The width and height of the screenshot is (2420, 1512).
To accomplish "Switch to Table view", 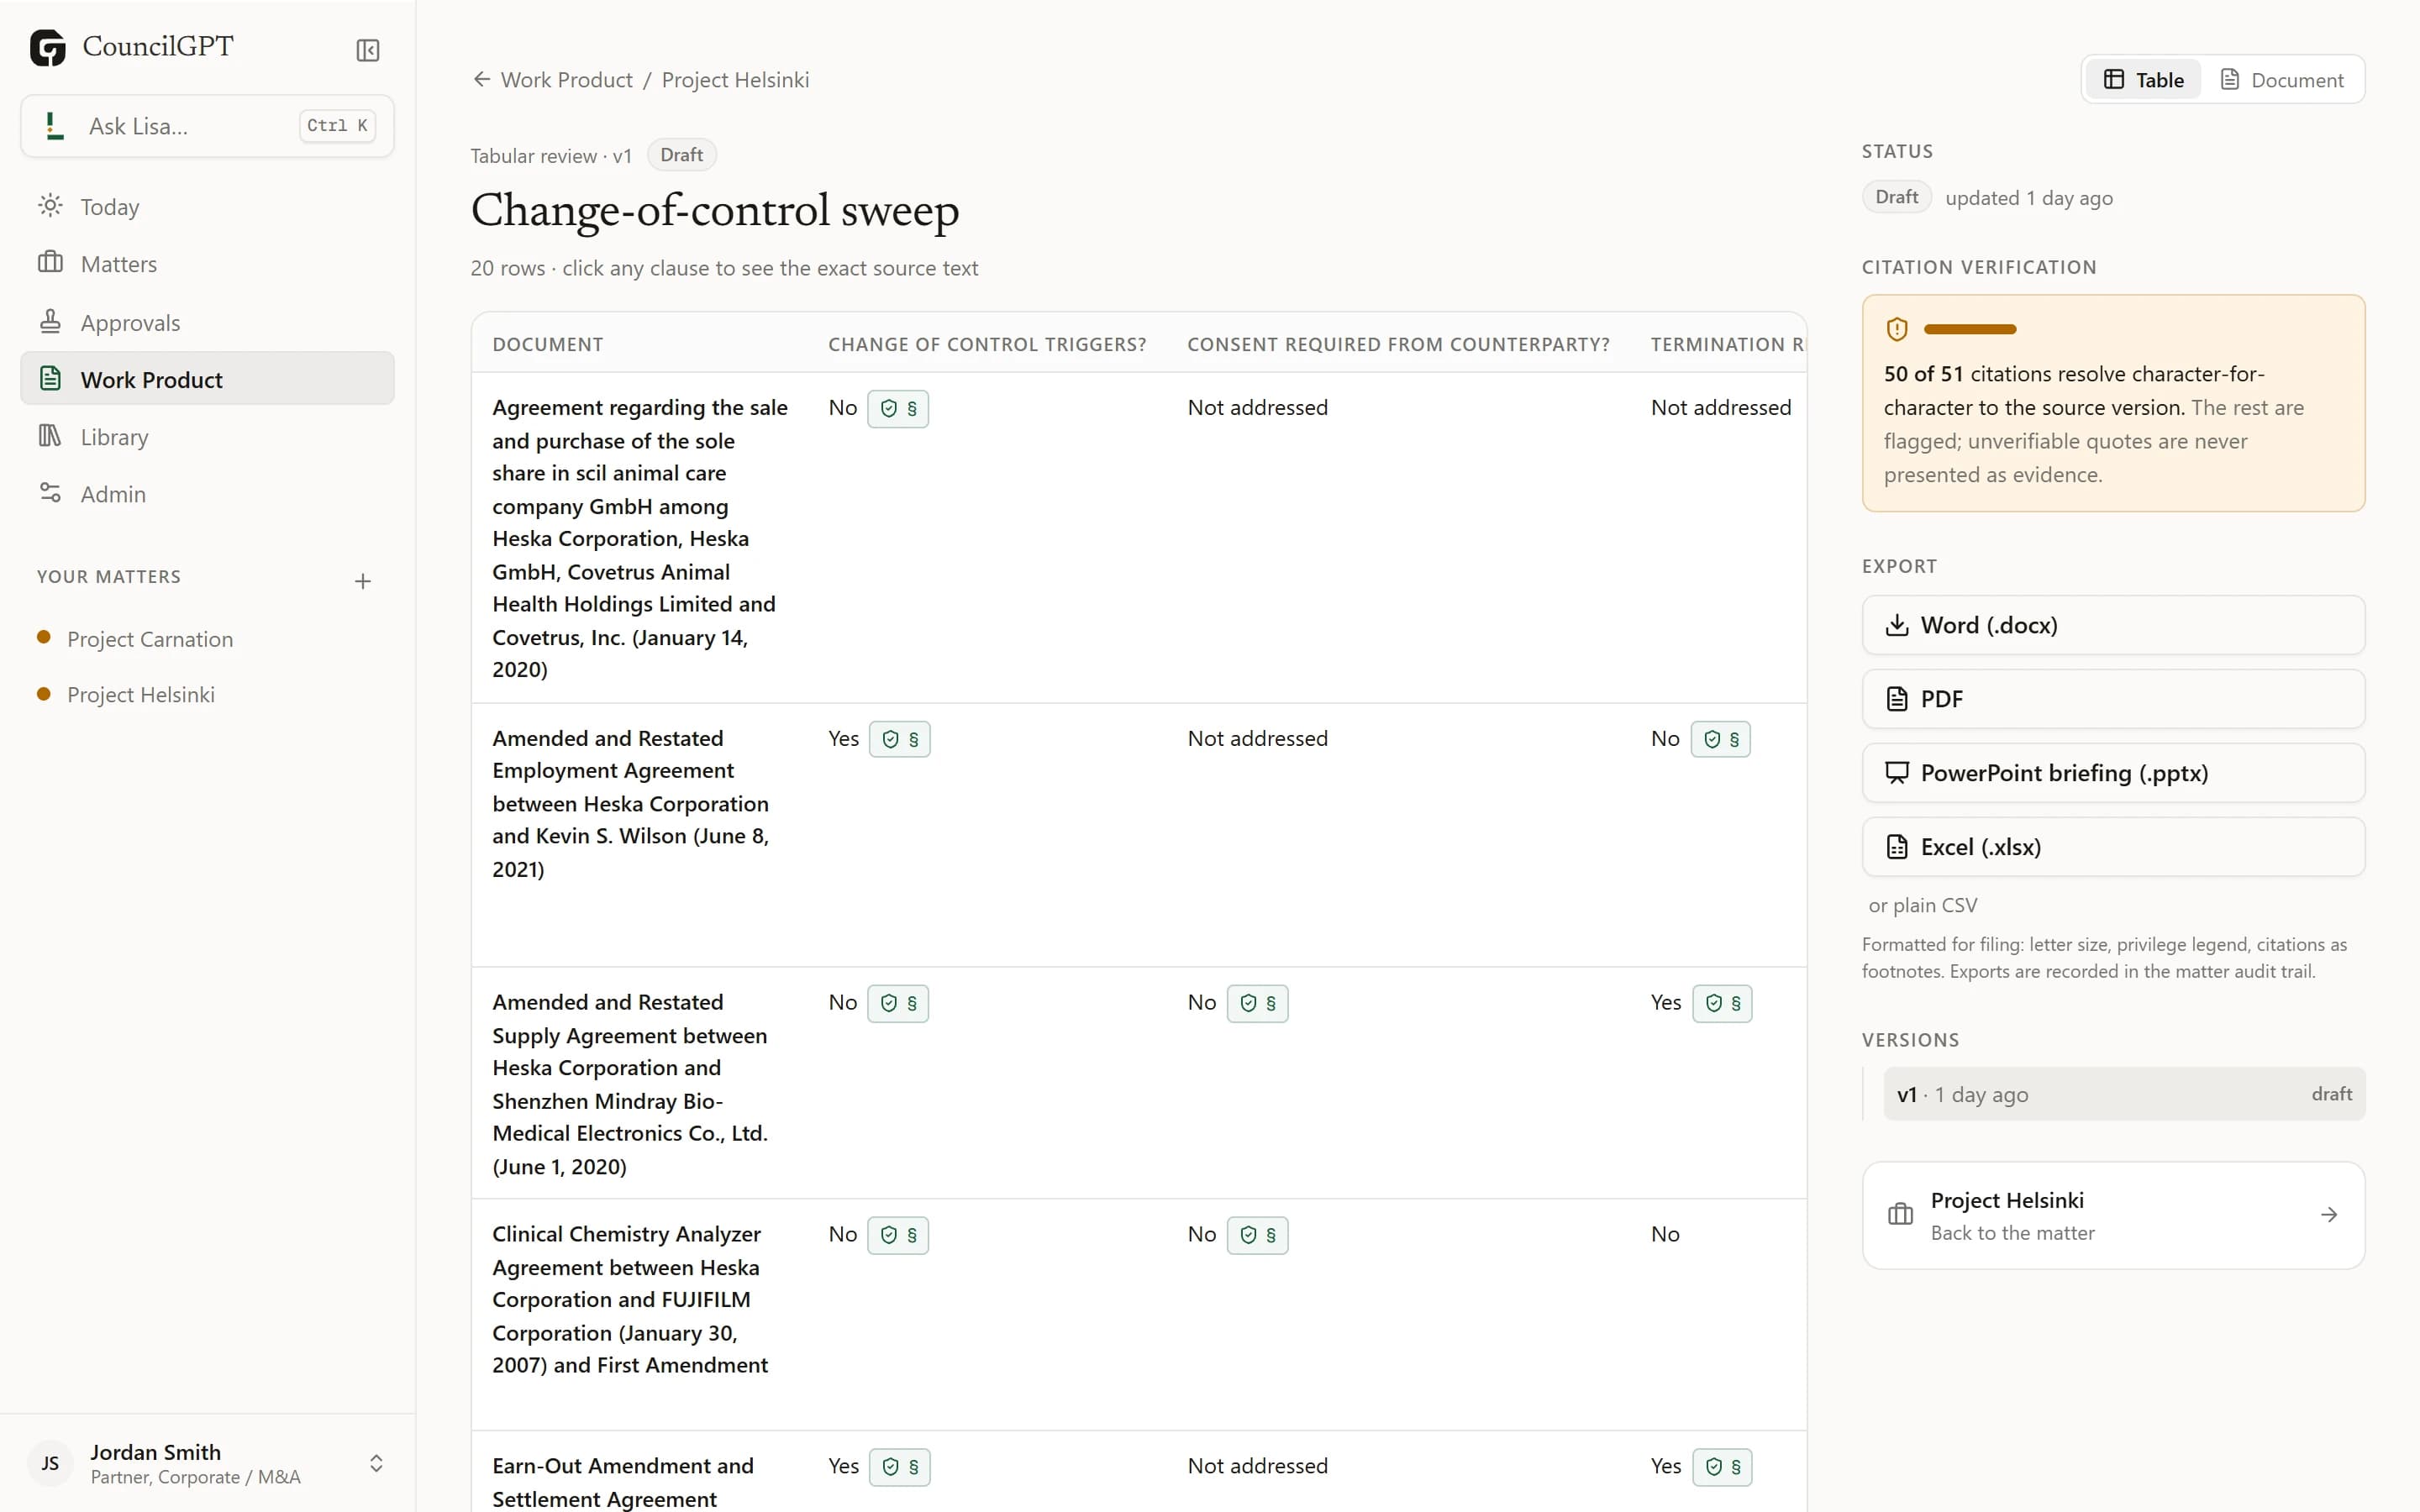I will pos(2143,79).
